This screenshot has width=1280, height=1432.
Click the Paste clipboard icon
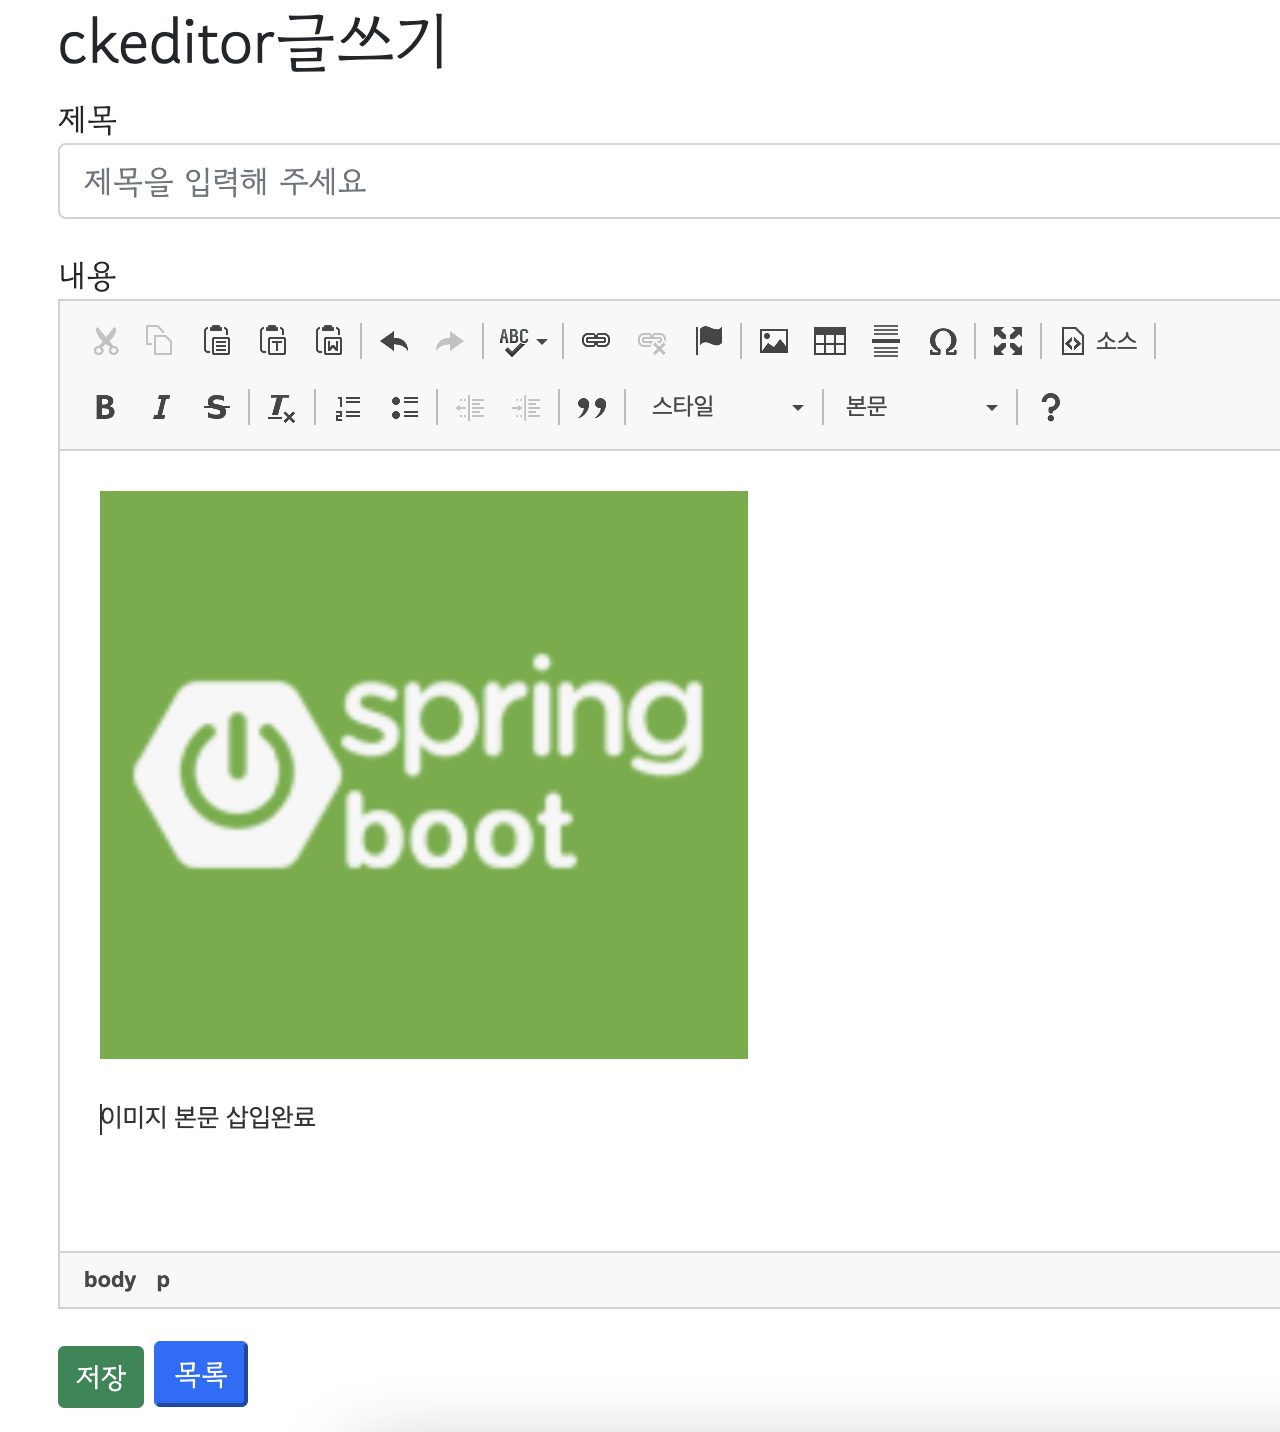(217, 341)
